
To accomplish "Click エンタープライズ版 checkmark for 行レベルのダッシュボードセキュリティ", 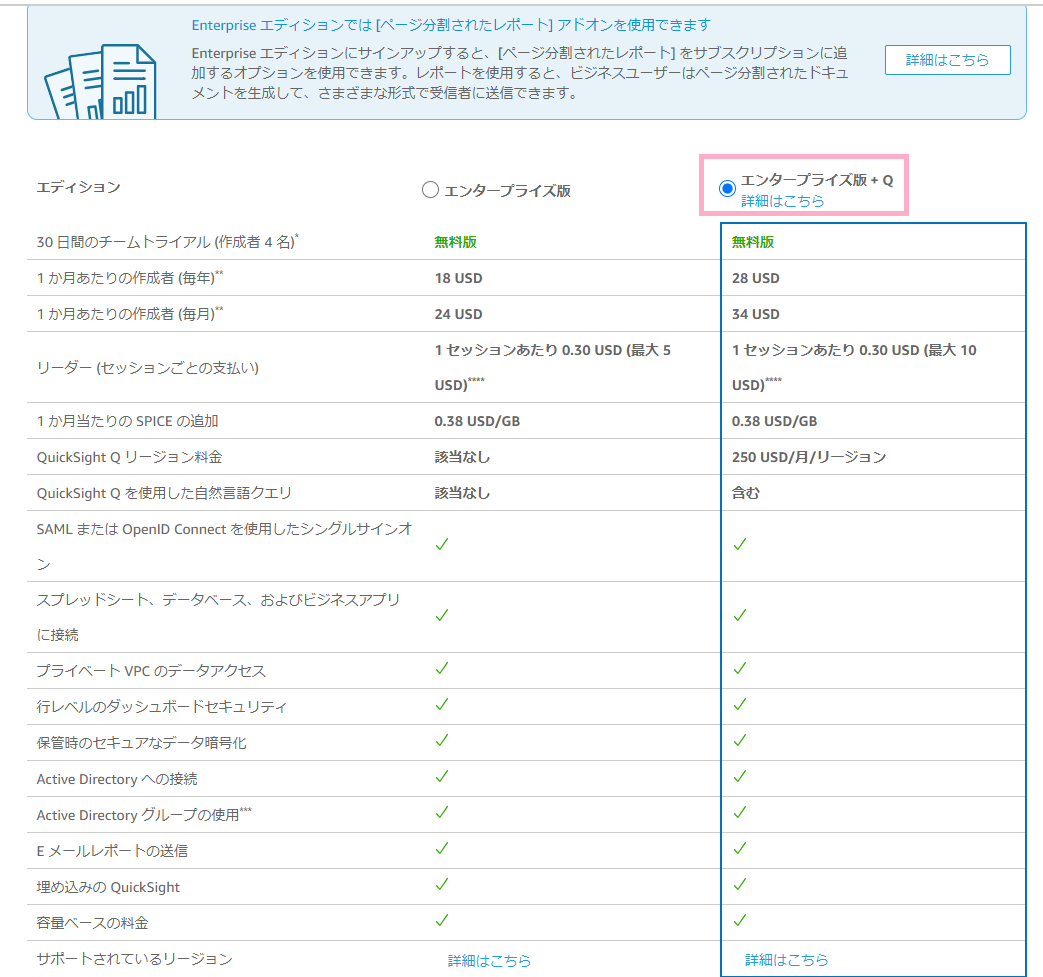I will click(x=442, y=704).
